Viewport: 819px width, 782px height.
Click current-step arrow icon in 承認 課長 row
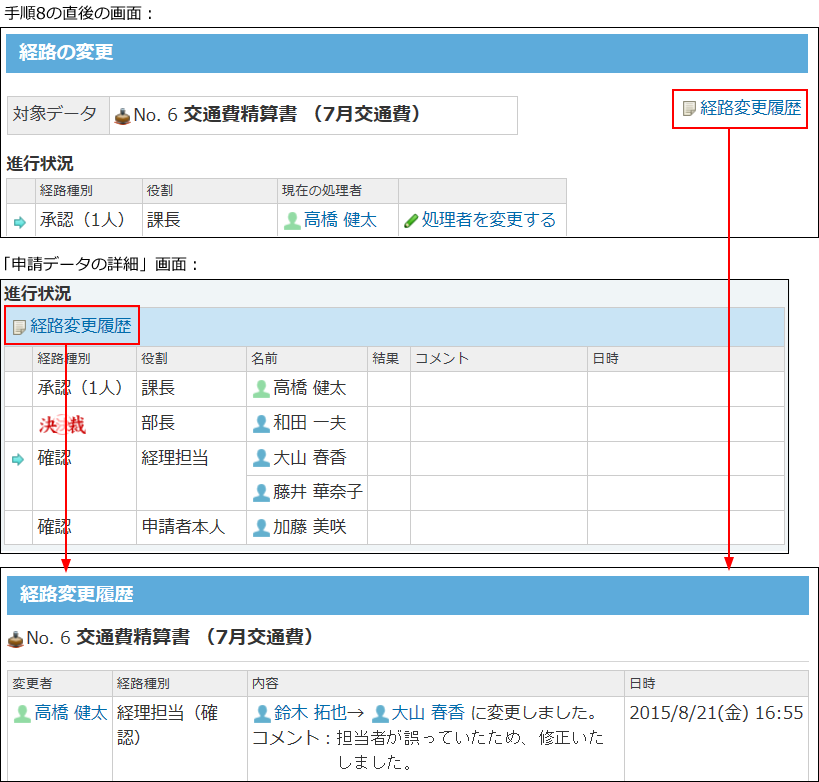pos(20,222)
